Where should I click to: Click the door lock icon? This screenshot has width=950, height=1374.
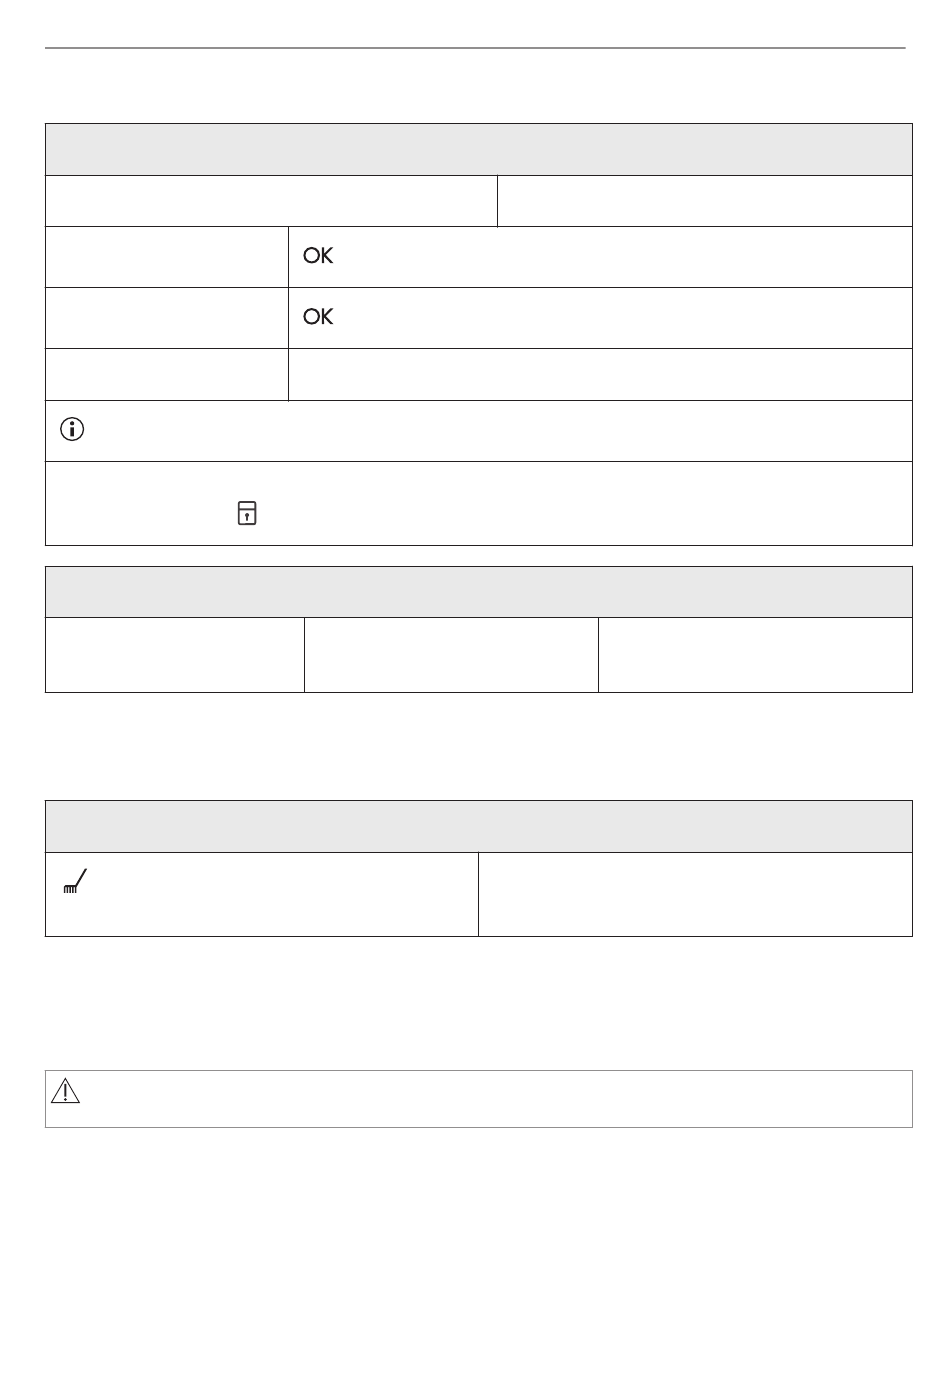(x=247, y=514)
